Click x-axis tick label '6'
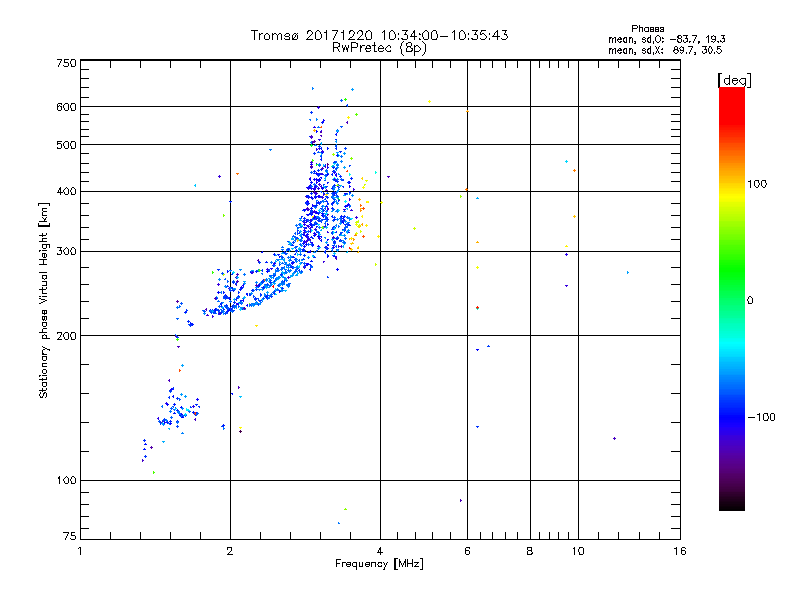800x600 pixels. click(x=467, y=551)
